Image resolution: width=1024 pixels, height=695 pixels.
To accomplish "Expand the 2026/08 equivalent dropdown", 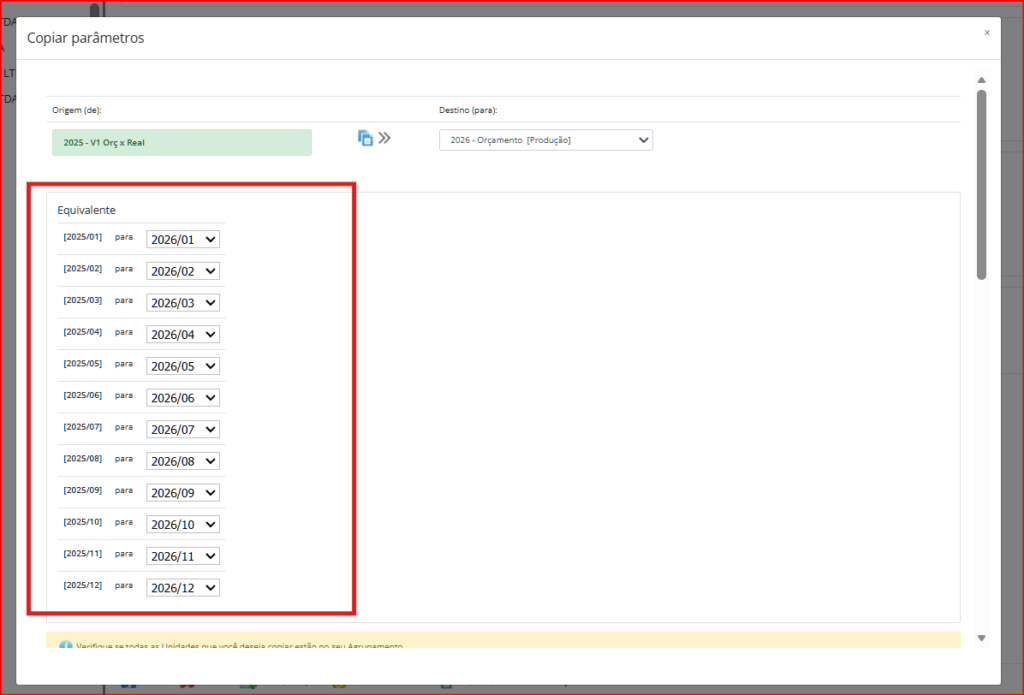I will coord(183,461).
